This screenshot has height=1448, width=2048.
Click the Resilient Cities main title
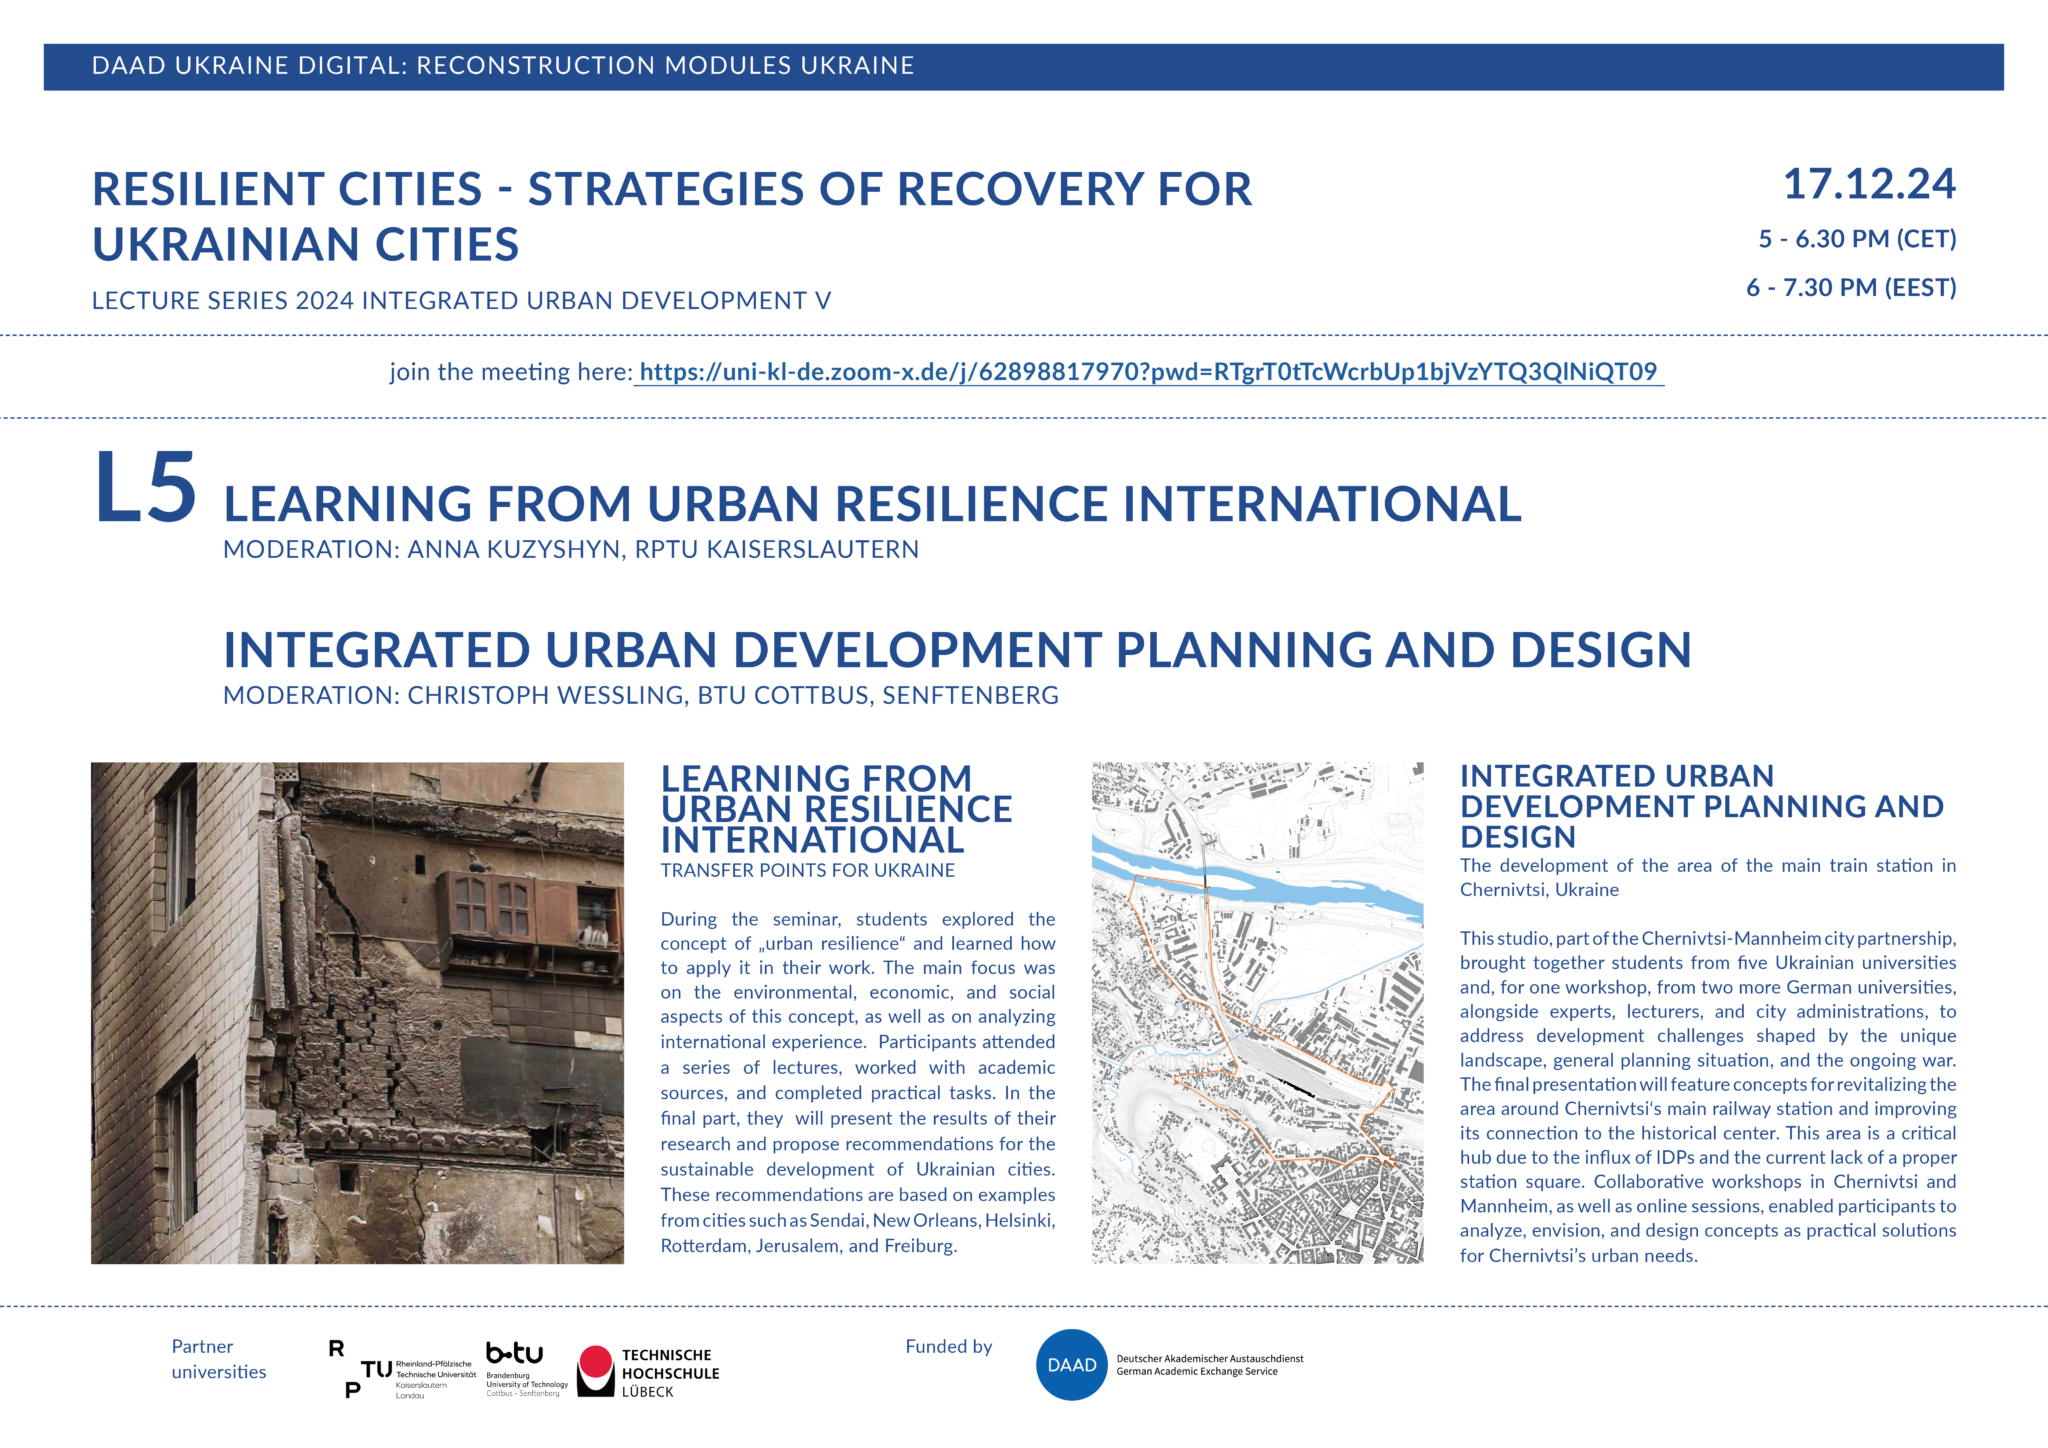tap(670, 215)
